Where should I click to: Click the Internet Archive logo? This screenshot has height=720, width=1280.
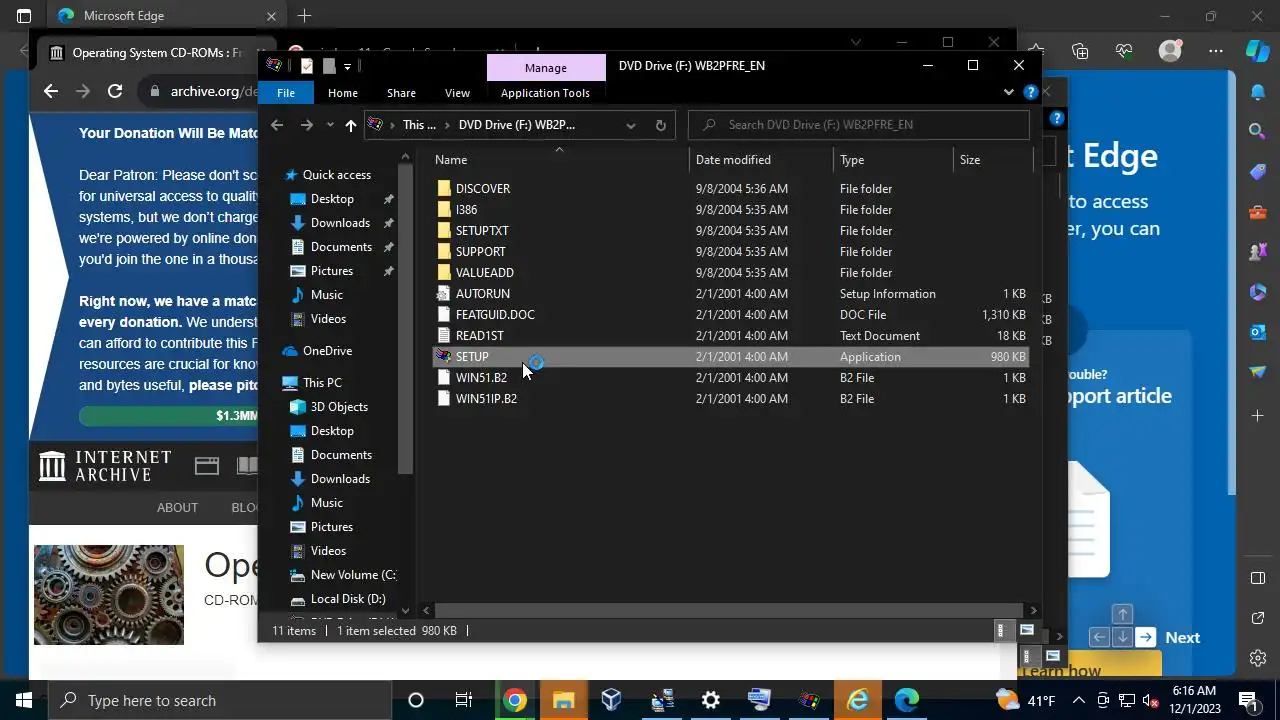(x=106, y=466)
